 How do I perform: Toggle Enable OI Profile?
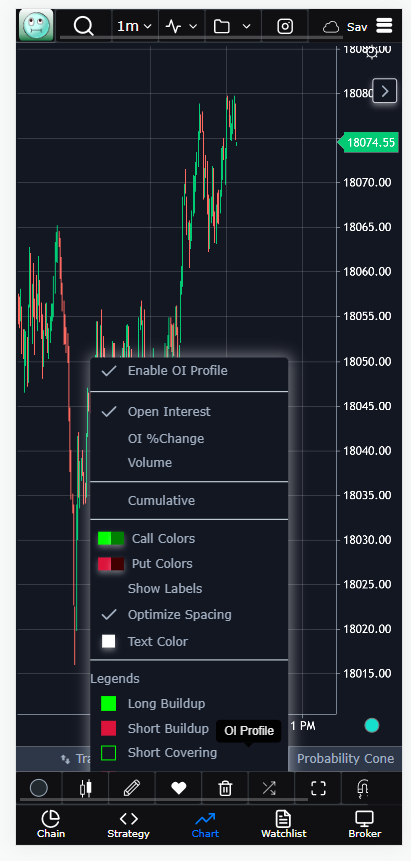(189, 371)
